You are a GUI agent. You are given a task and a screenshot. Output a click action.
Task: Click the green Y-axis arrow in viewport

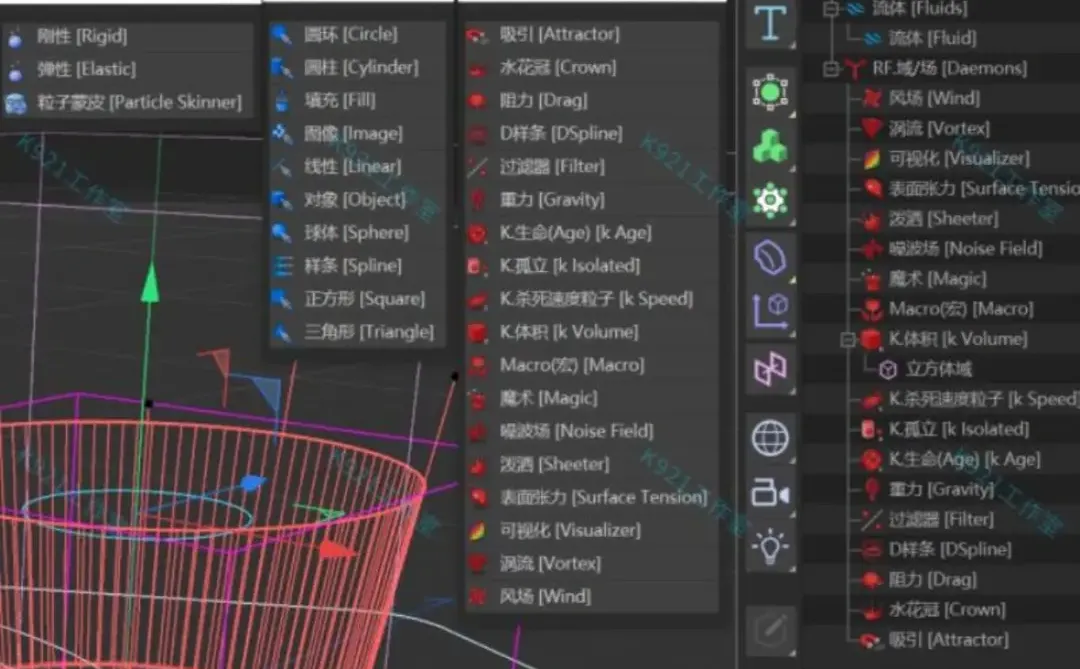(150, 282)
